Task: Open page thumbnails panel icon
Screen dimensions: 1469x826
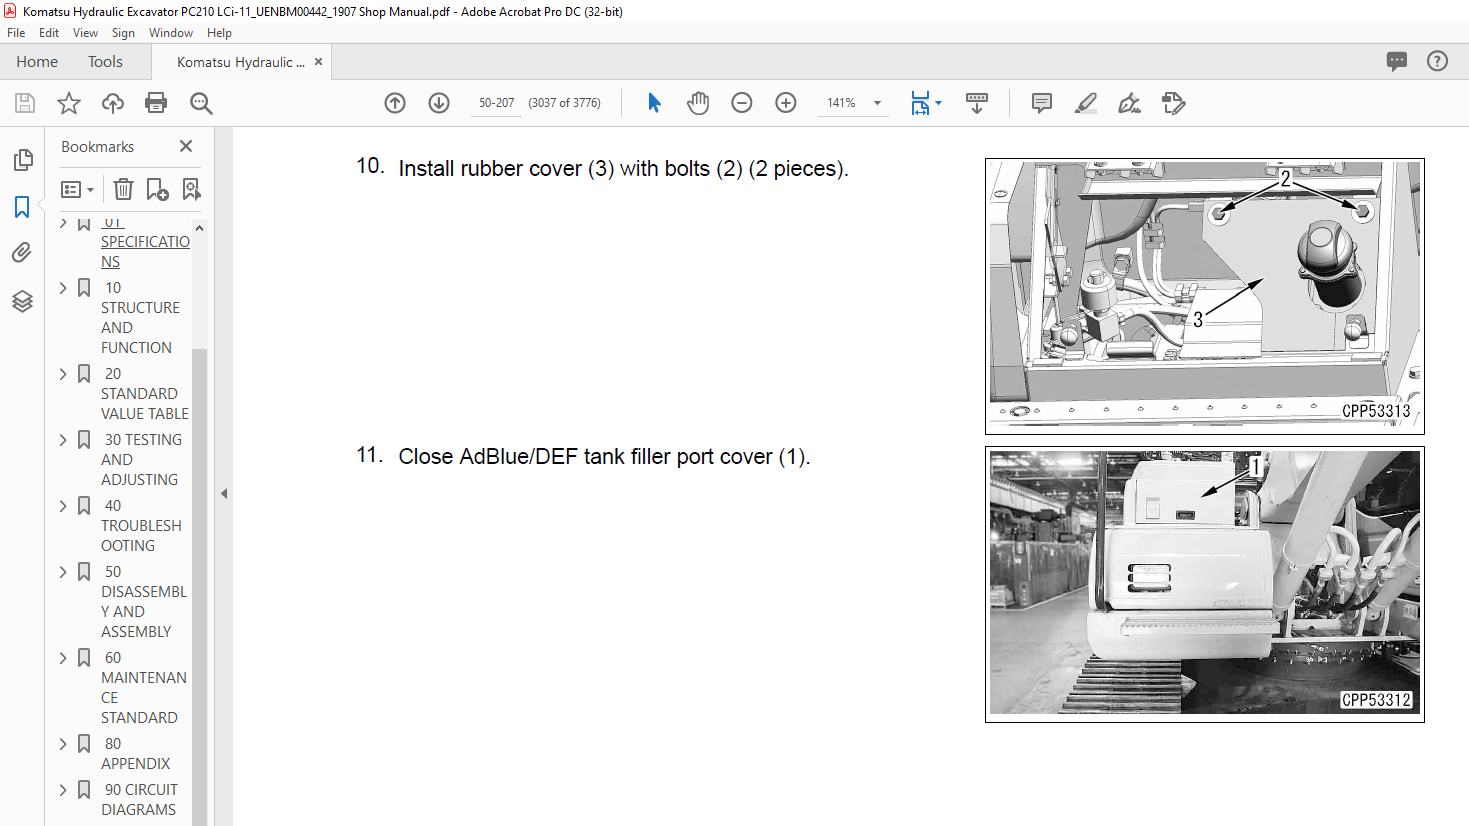Action: [x=22, y=160]
